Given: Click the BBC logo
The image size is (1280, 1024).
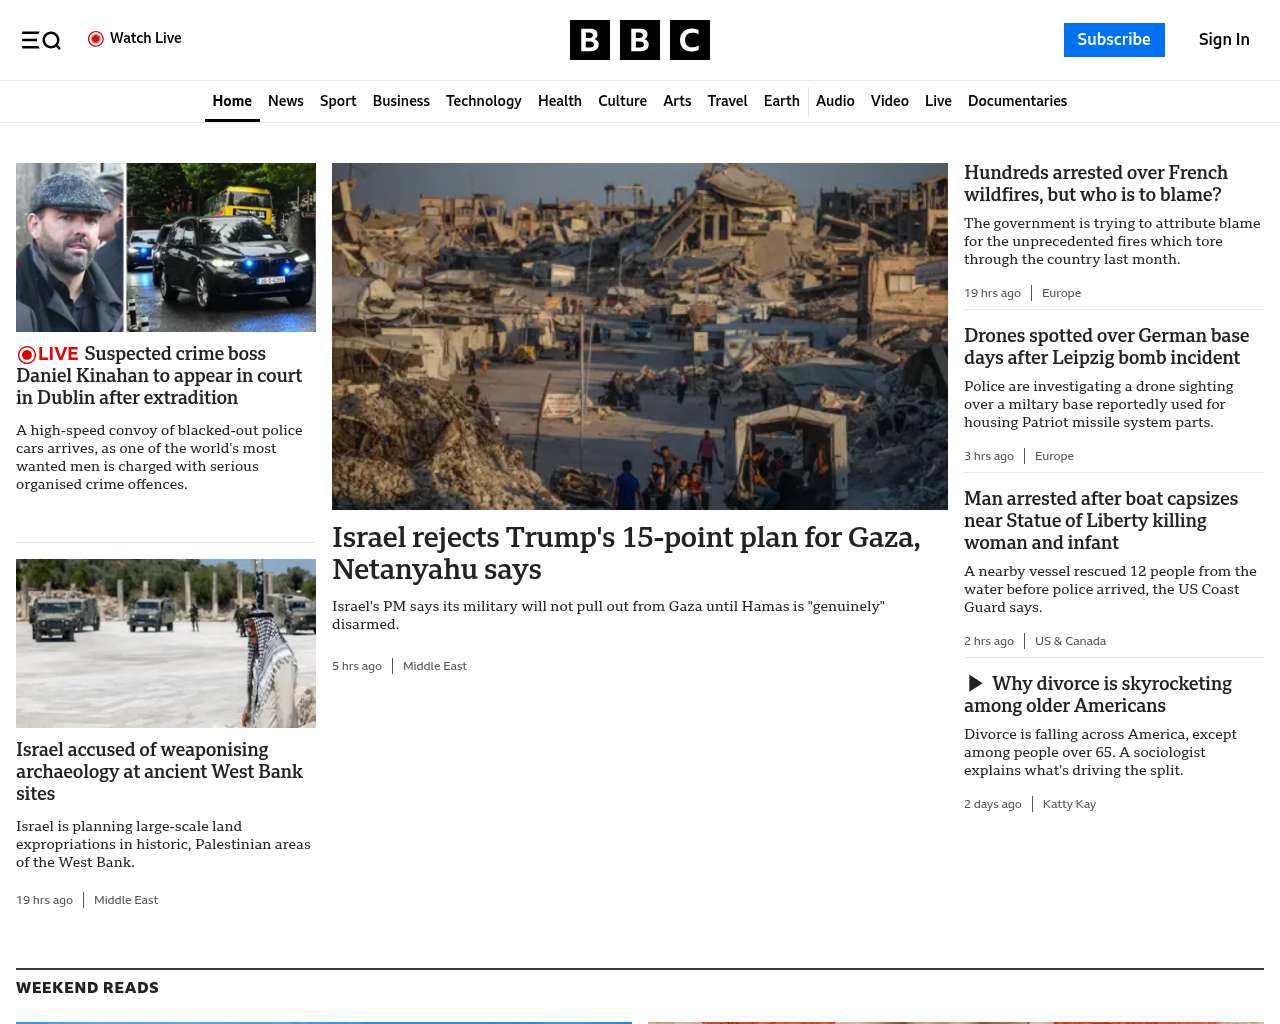Looking at the screenshot, I should point(640,40).
